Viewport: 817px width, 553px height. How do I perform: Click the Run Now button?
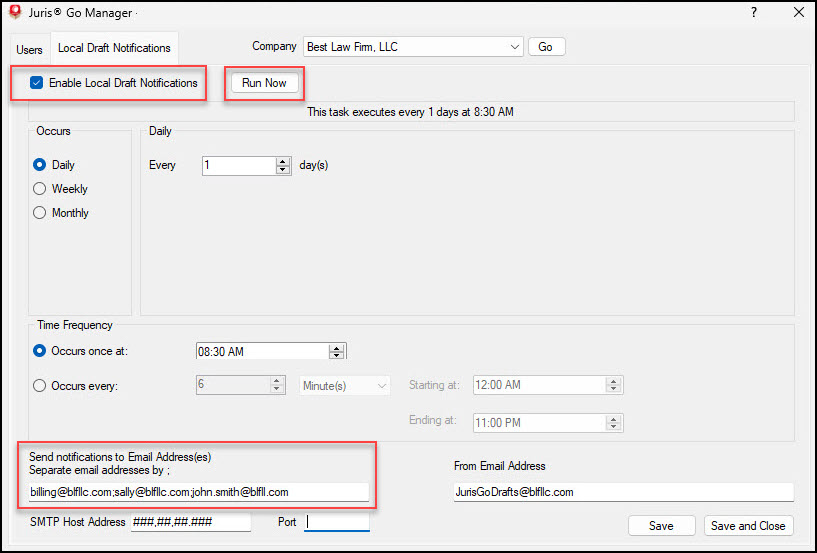pos(264,83)
